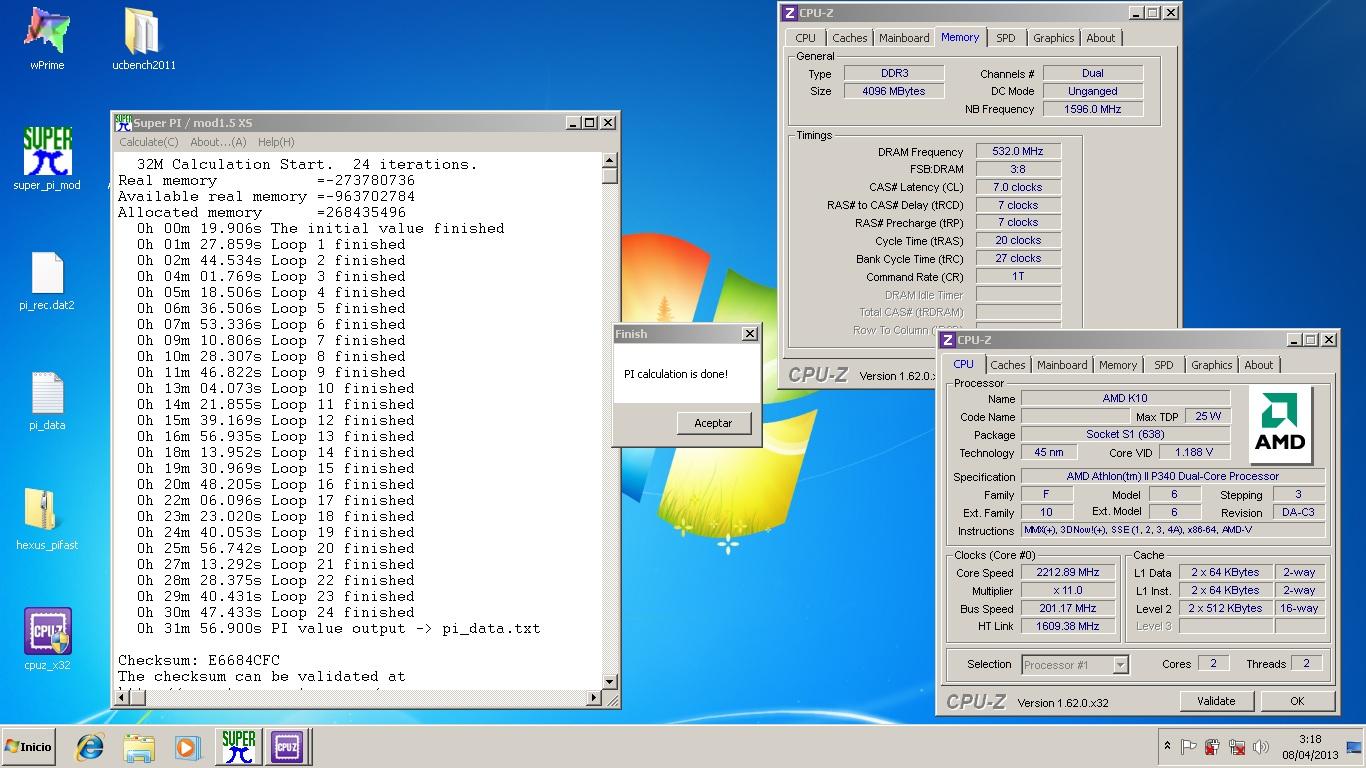Switch to Caches tab in Memory CPU-Z window
The image size is (1366, 768).
[850, 38]
